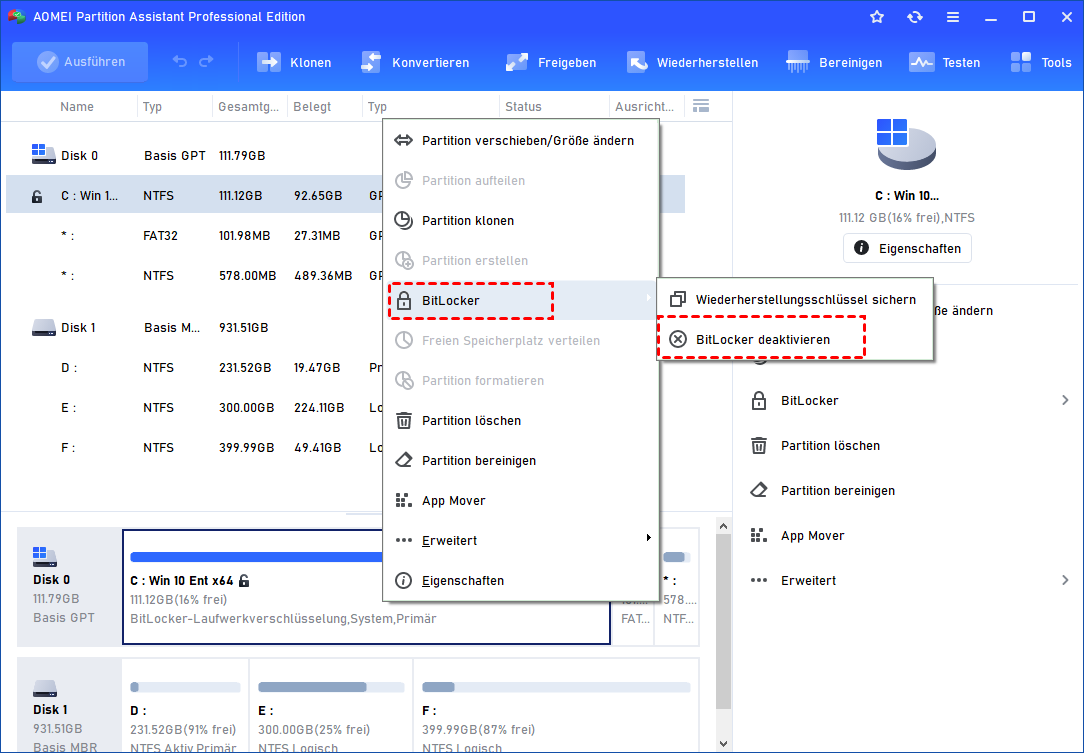This screenshot has height=753, width=1084.
Task: Click the undo arrow icon
Action: click(180, 62)
